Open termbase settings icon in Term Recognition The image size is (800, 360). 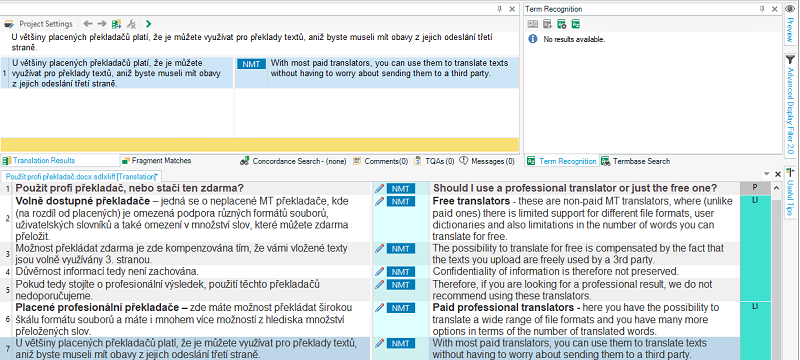click(x=562, y=23)
